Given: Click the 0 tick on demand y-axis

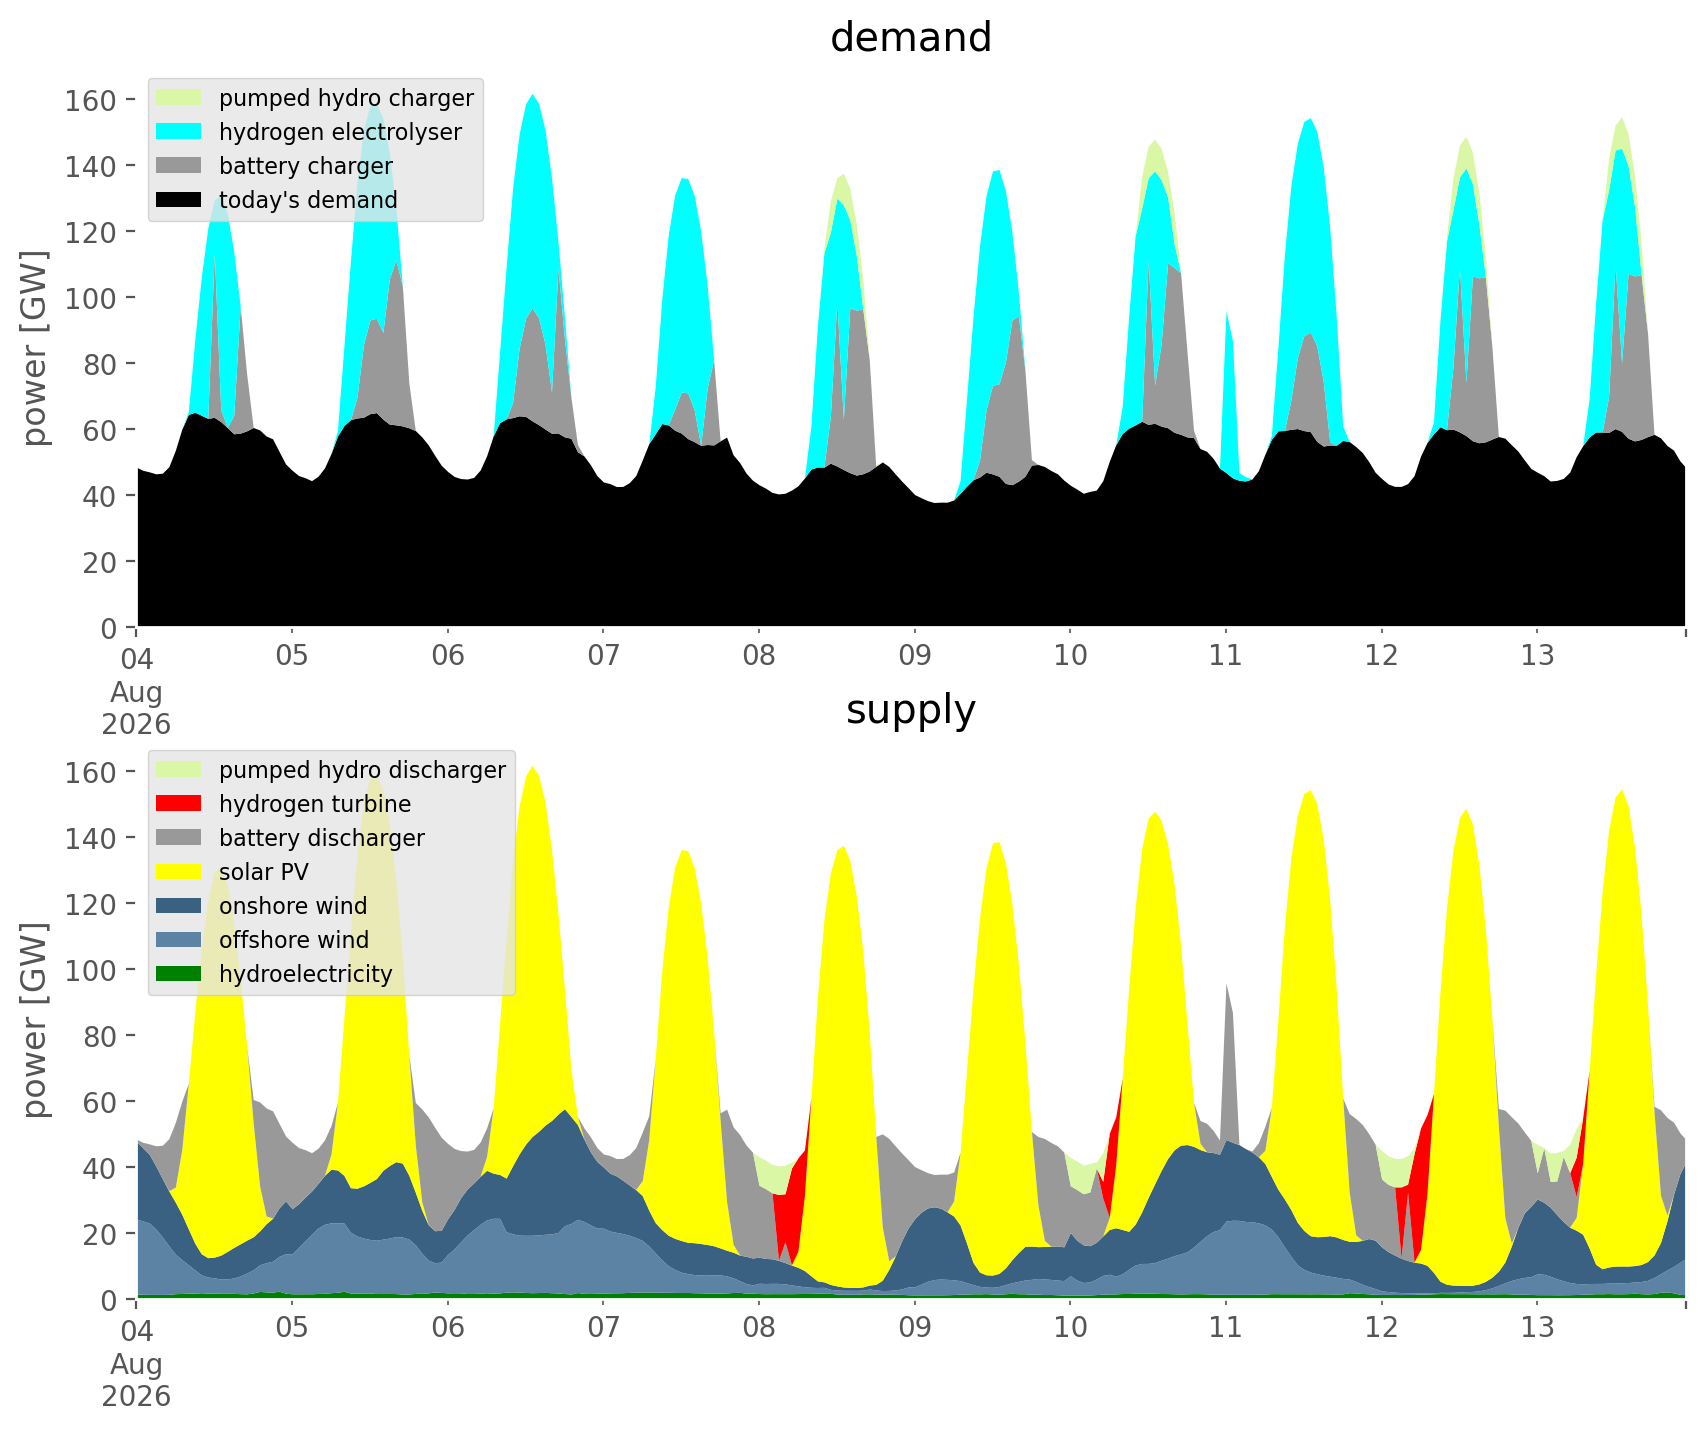Looking at the screenshot, I should pos(108,628).
